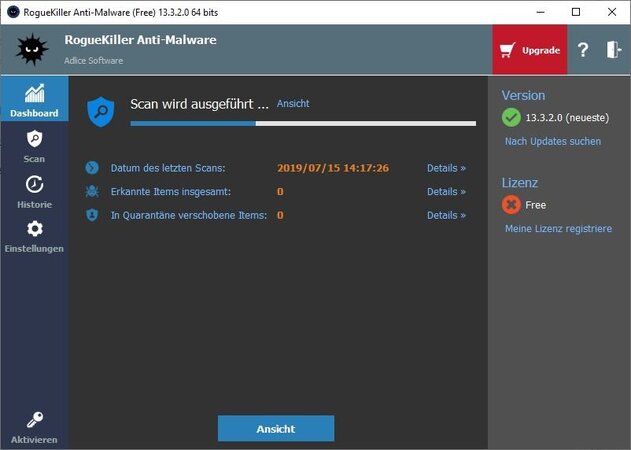631x450 pixels.
Task: Click Nach Updates suchen link
Action: pyautogui.click(x=553, y=141)
